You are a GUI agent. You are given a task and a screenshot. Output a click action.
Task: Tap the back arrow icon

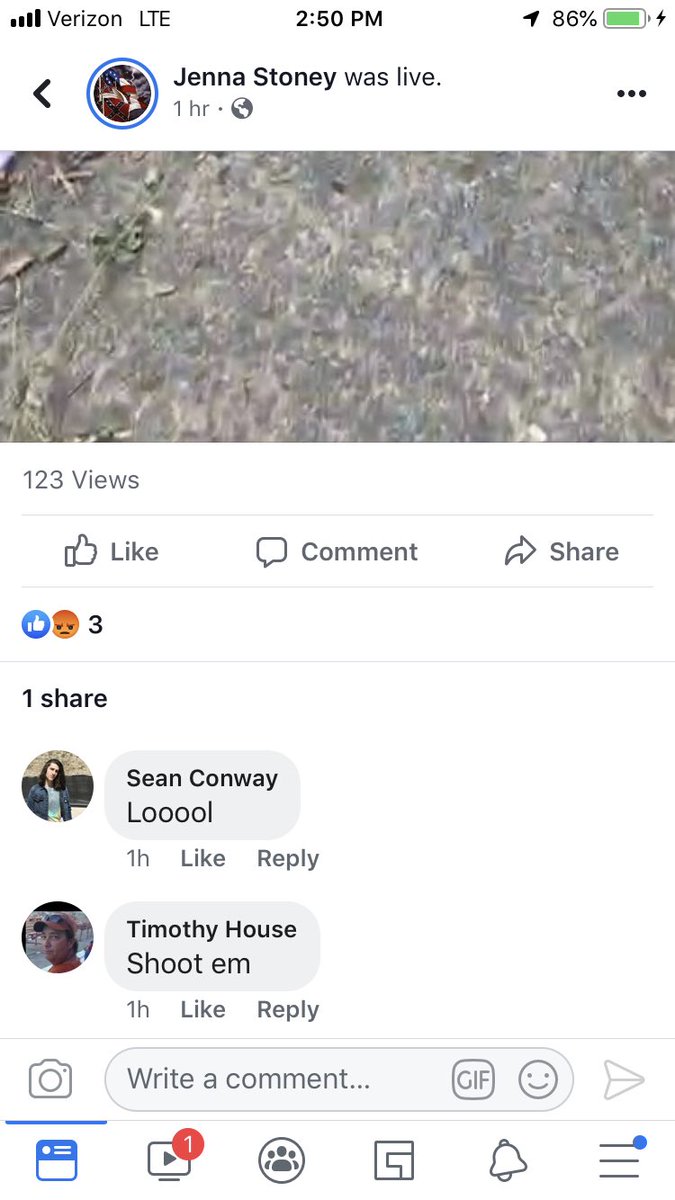(42, 94)
